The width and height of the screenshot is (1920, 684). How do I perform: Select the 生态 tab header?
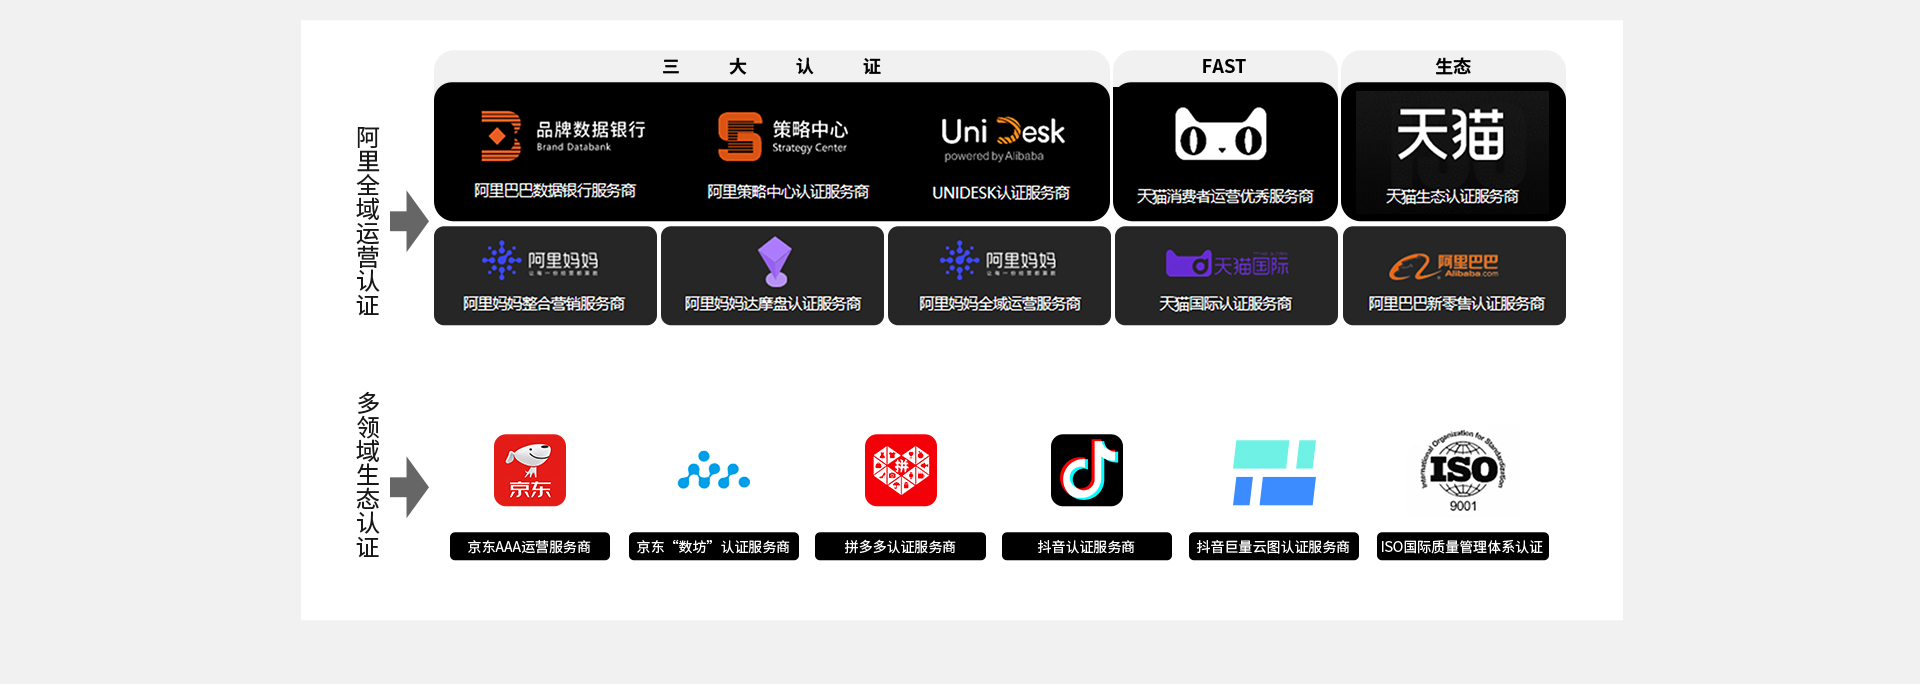(1452, 66)
